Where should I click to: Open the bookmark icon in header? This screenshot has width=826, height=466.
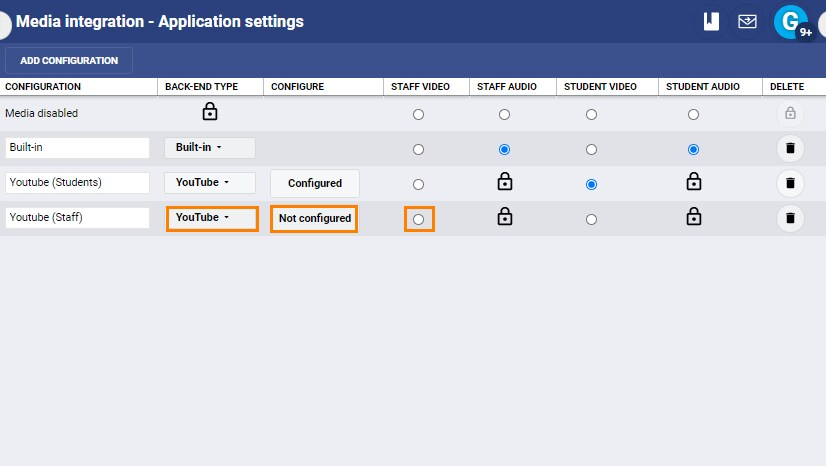click(x=711, y=22)
